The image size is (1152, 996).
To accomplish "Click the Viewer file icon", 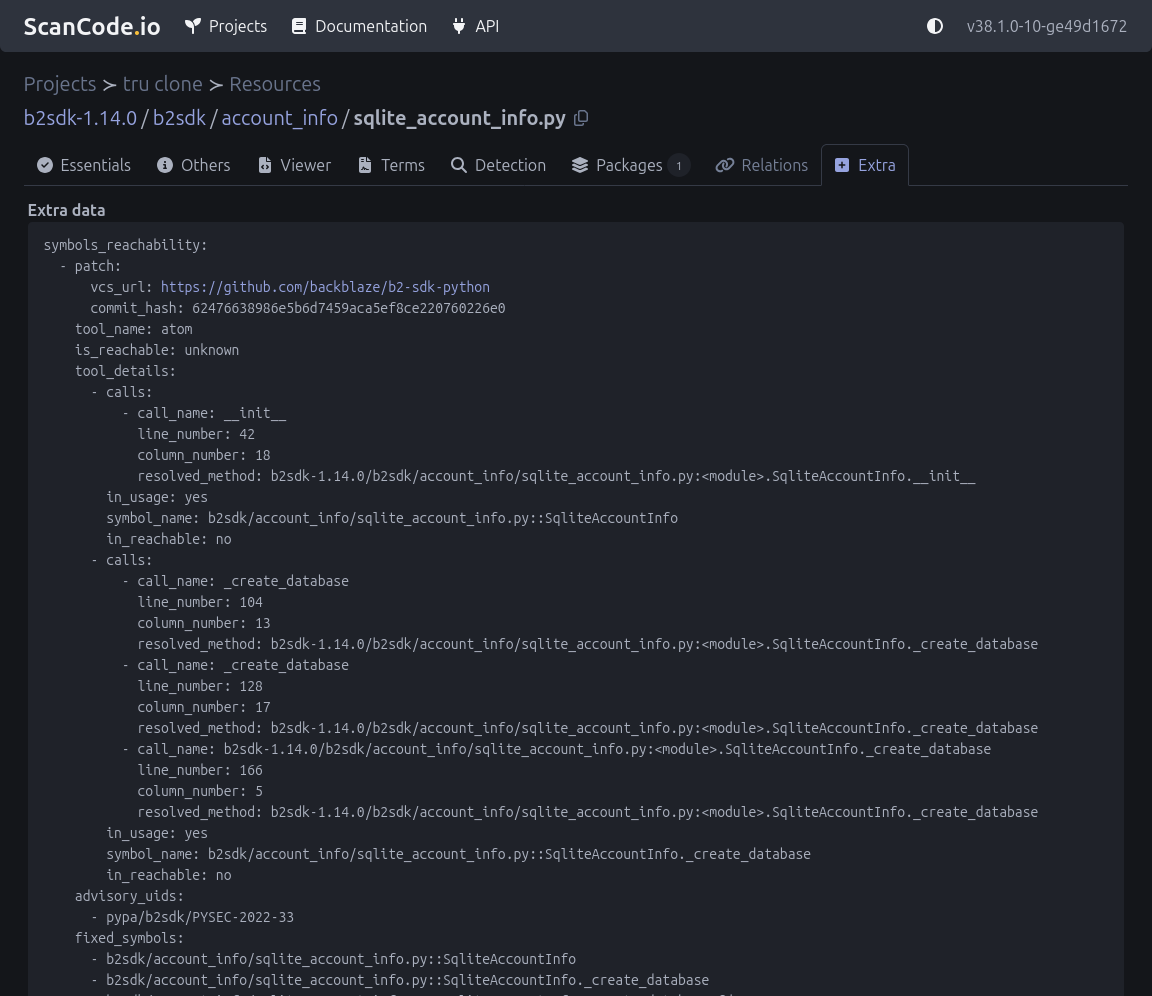I will point(264,165).
